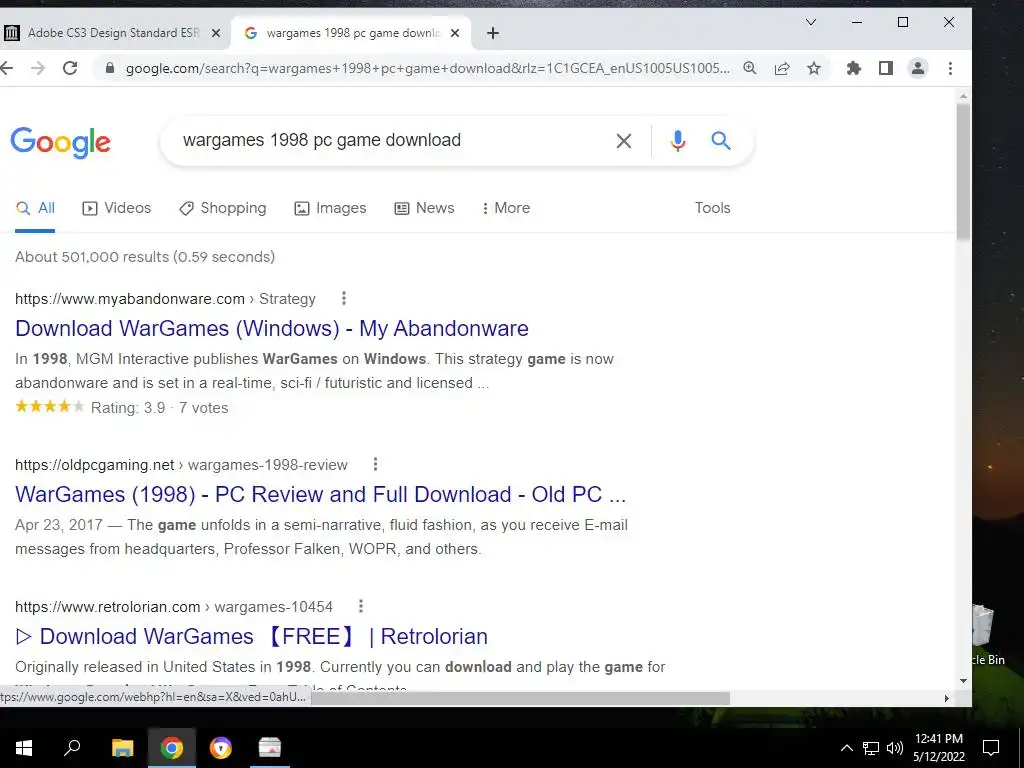
Task: Open the Chrome profile avatar
Action: point(918,68)
